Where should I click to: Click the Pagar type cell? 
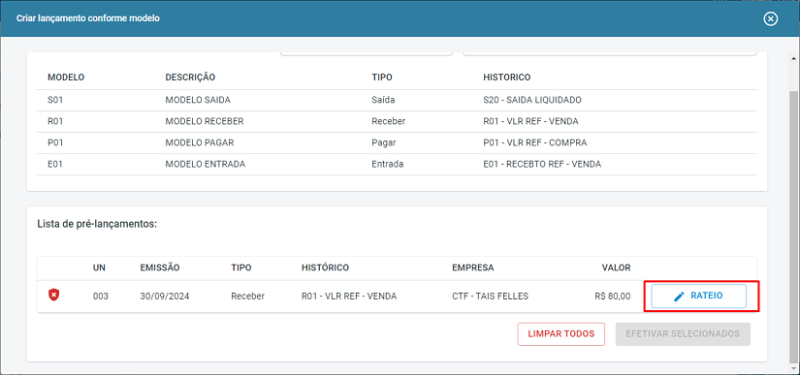[384, 143]
